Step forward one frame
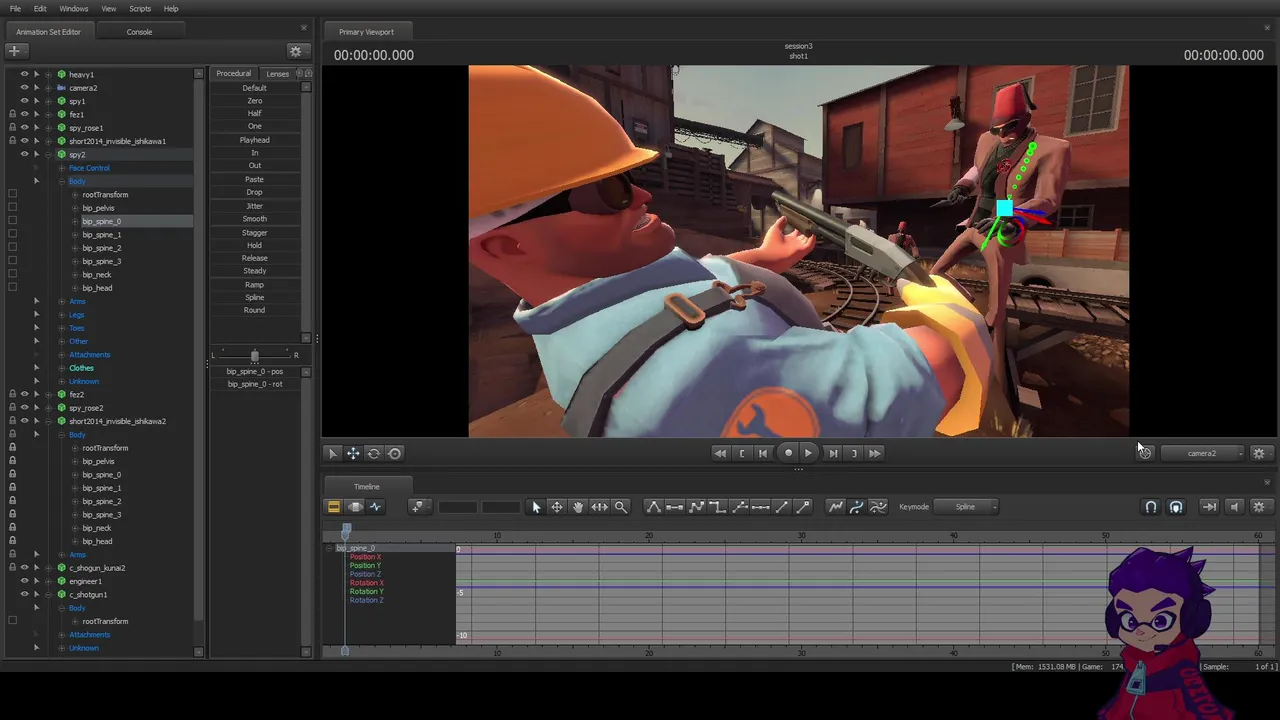This screenshot has width=1280, height=720. pyautogui.click(x=833, y=453)
